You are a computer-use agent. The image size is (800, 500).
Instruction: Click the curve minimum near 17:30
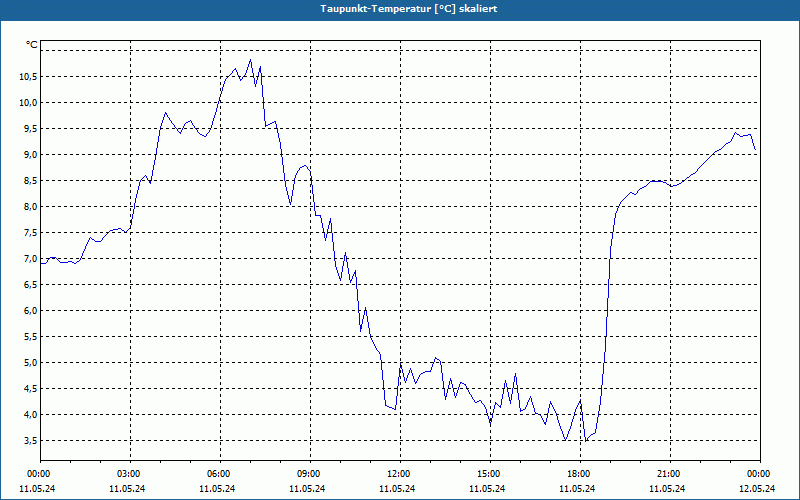coord(565,440)
